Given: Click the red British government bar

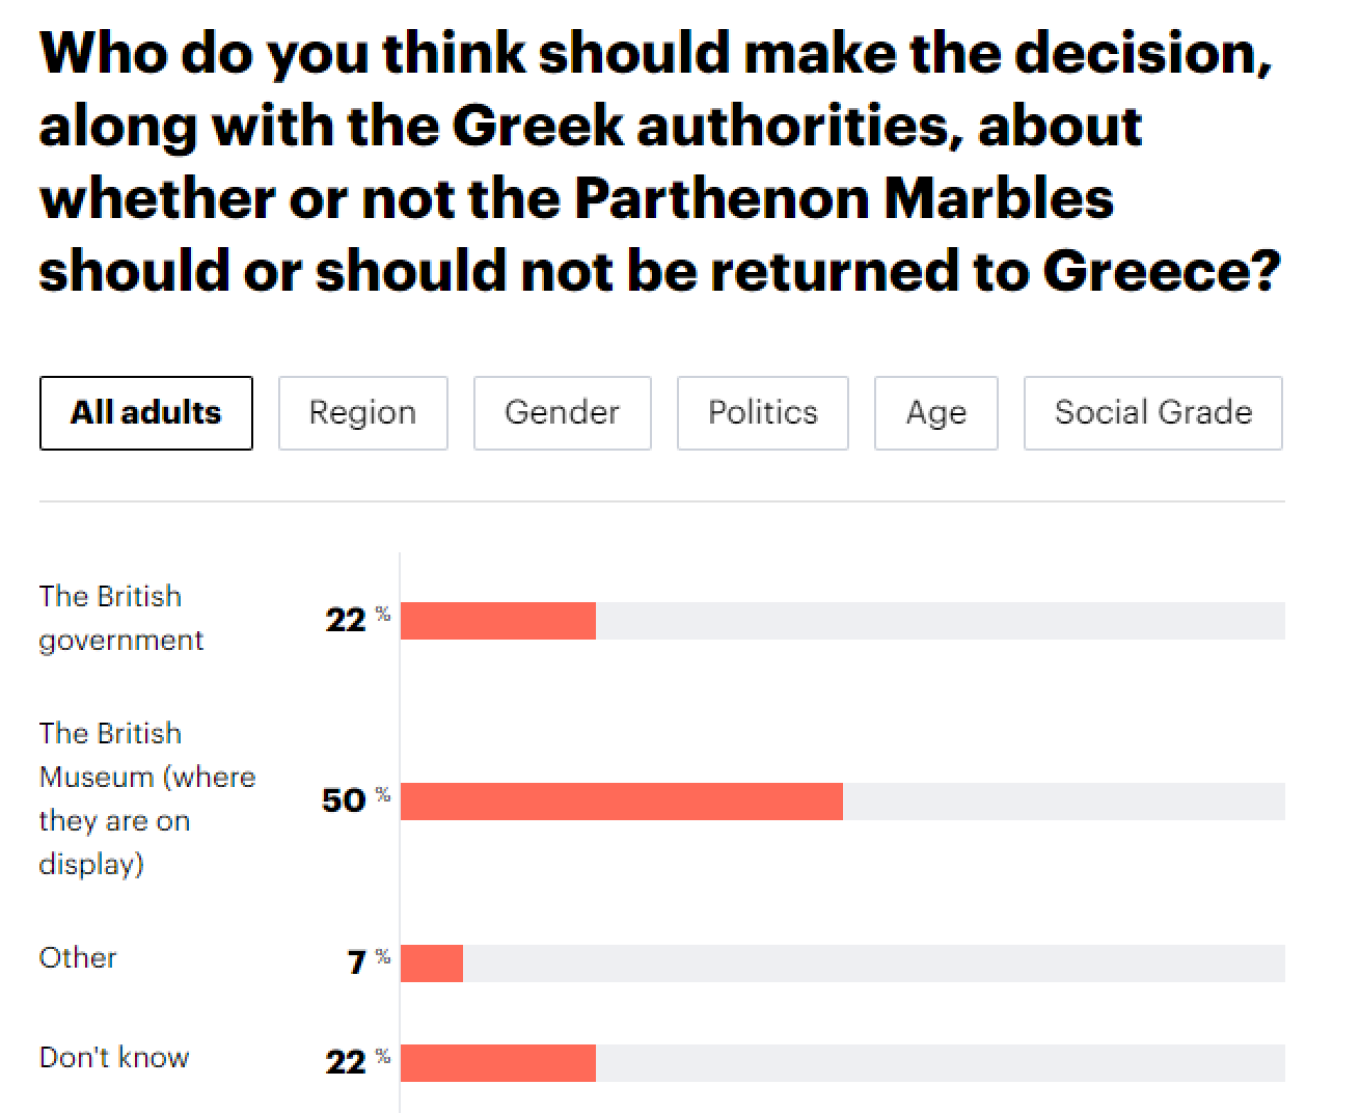Looking at the screenshot, I should [498, 621].
